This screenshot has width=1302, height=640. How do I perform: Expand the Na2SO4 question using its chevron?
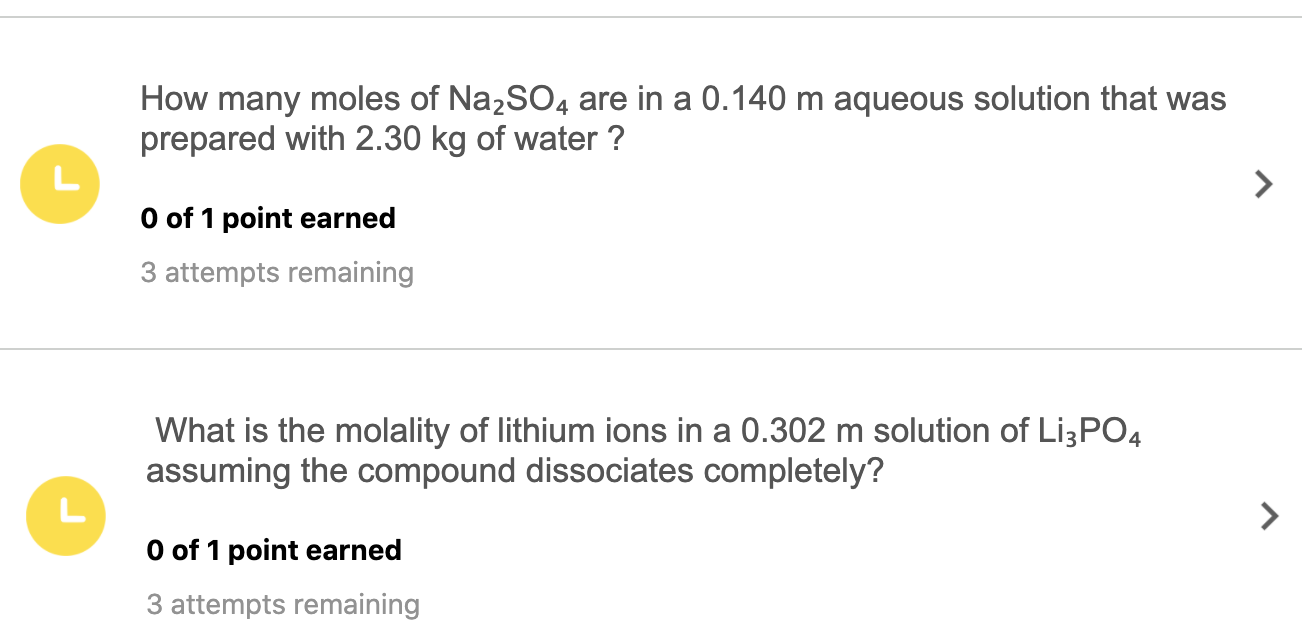(x=1262, y=184)
